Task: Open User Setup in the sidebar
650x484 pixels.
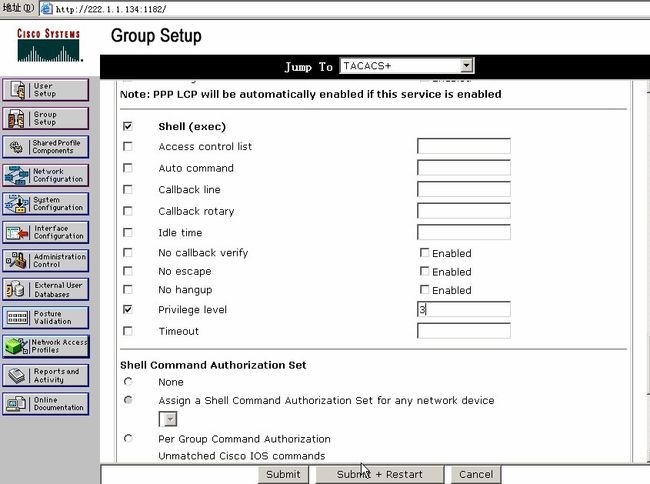Action: 45,90
